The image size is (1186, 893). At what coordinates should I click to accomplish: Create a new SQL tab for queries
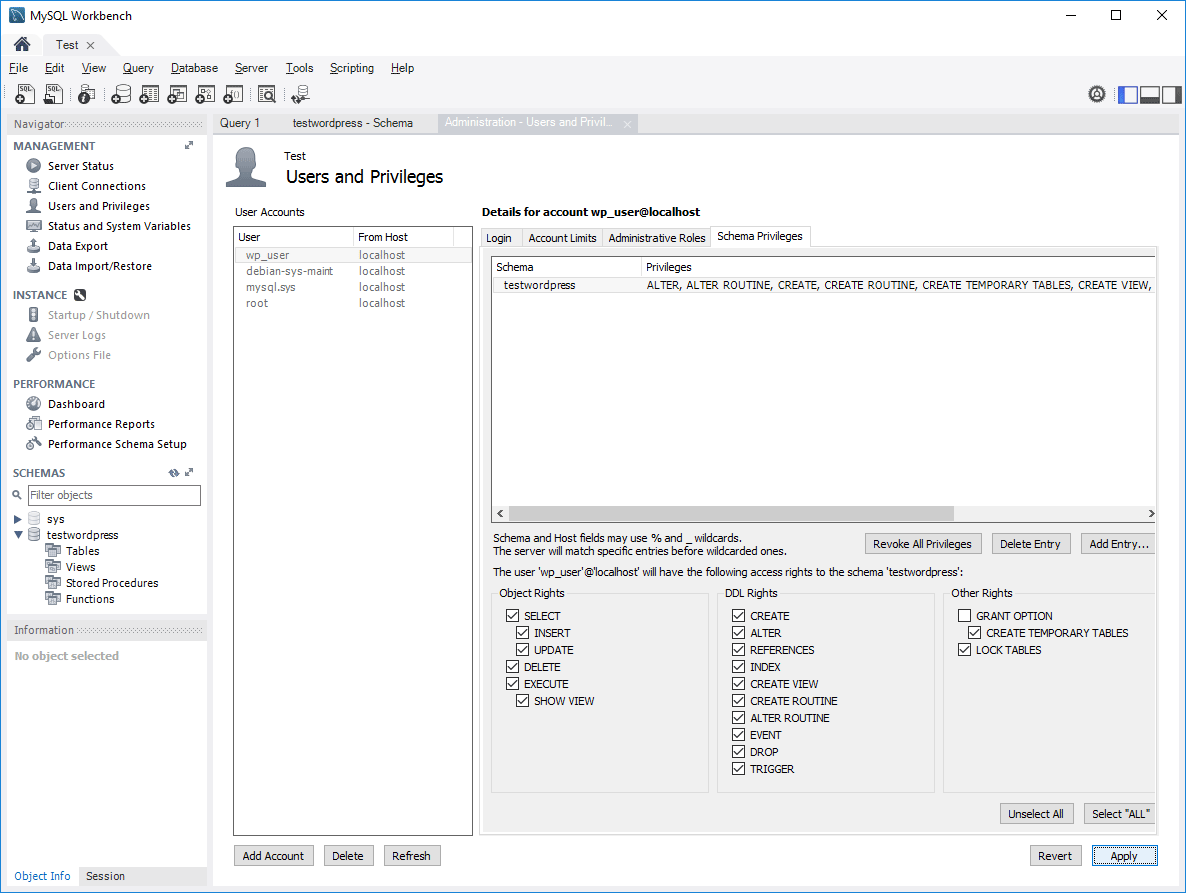click(x=25, y=94)
